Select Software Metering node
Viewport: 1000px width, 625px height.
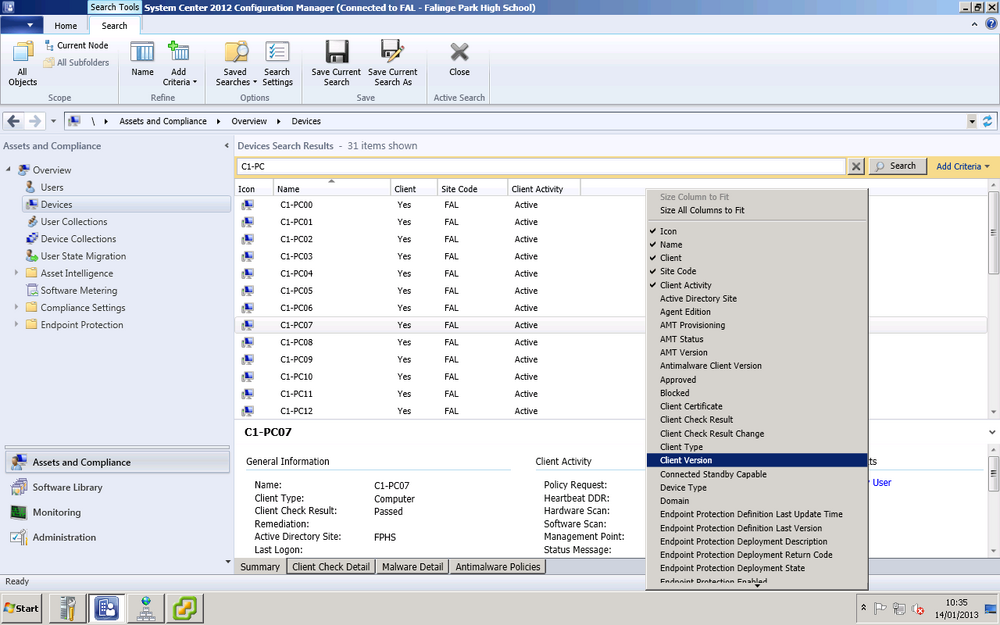point(78,291)
